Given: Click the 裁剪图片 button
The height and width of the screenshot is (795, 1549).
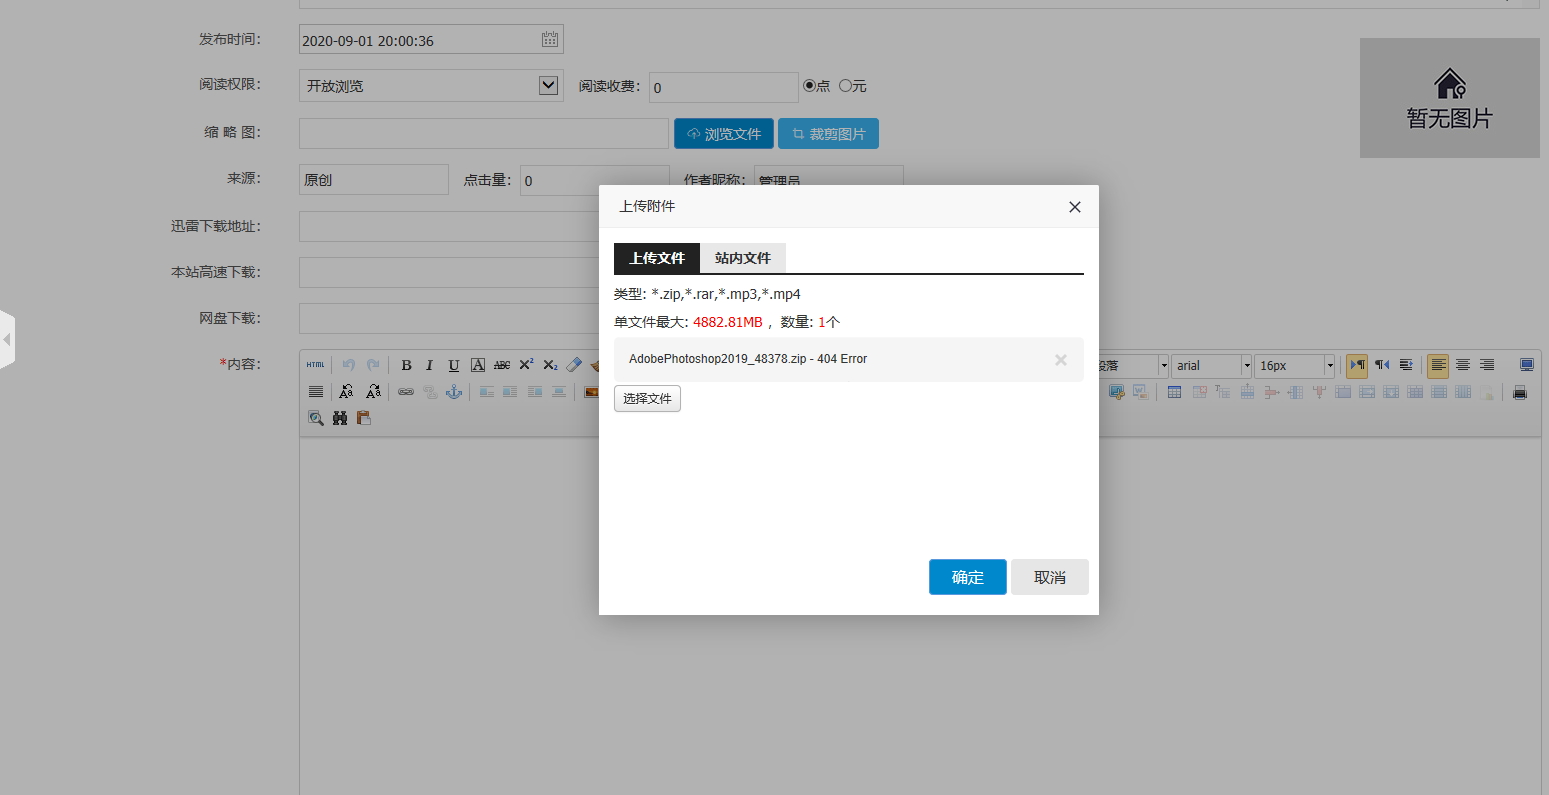Looking at the screenshot, I should tap(828, 133).
